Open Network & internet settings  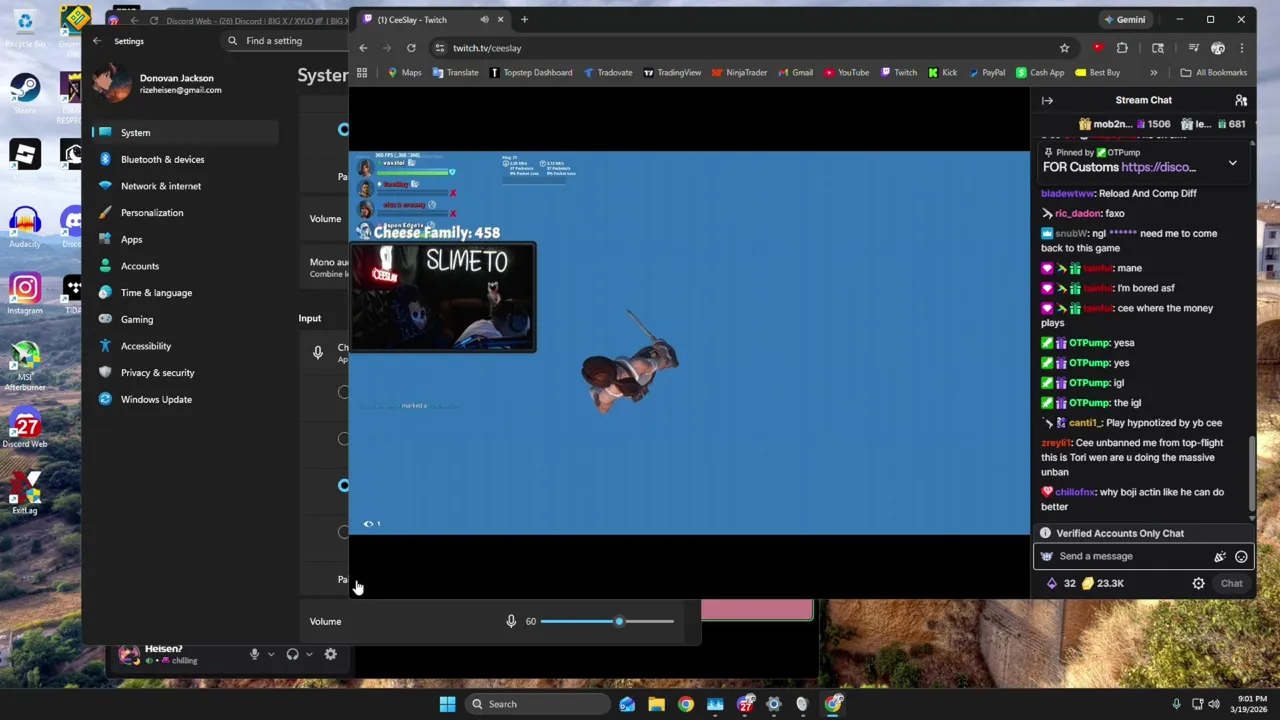(x=185, y=186)
